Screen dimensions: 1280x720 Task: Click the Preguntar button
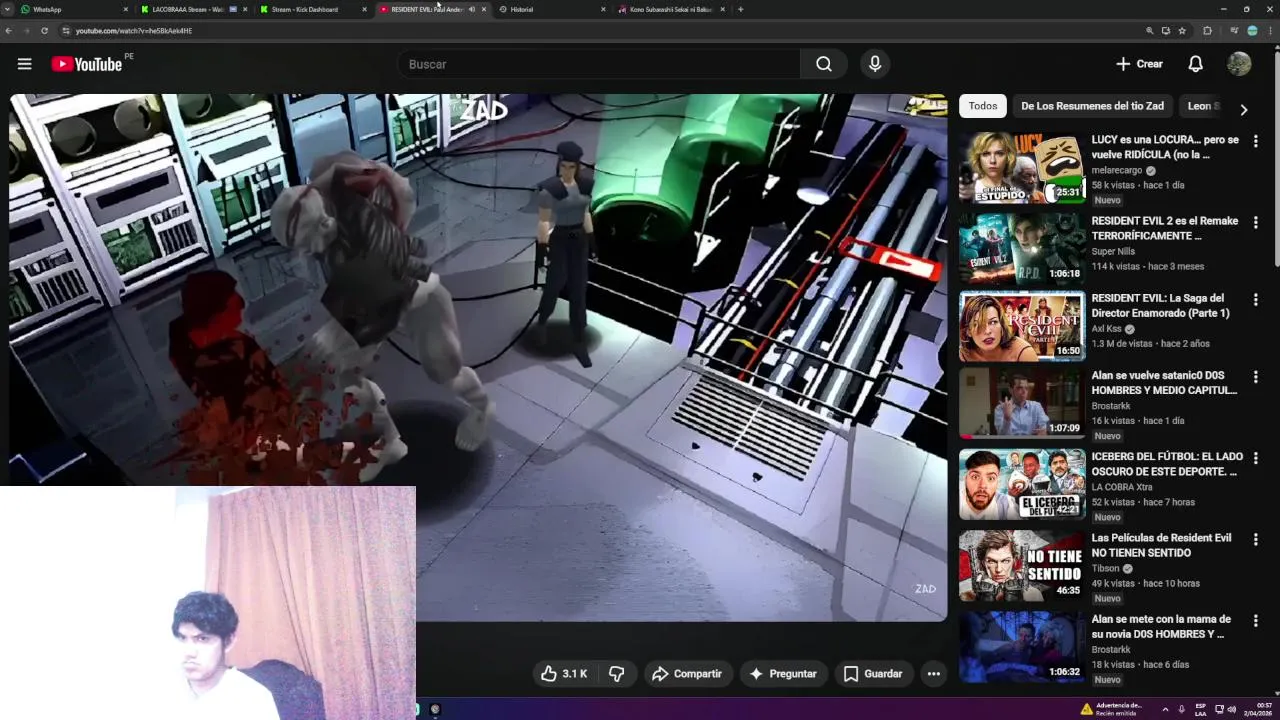[x=784, y=674]
